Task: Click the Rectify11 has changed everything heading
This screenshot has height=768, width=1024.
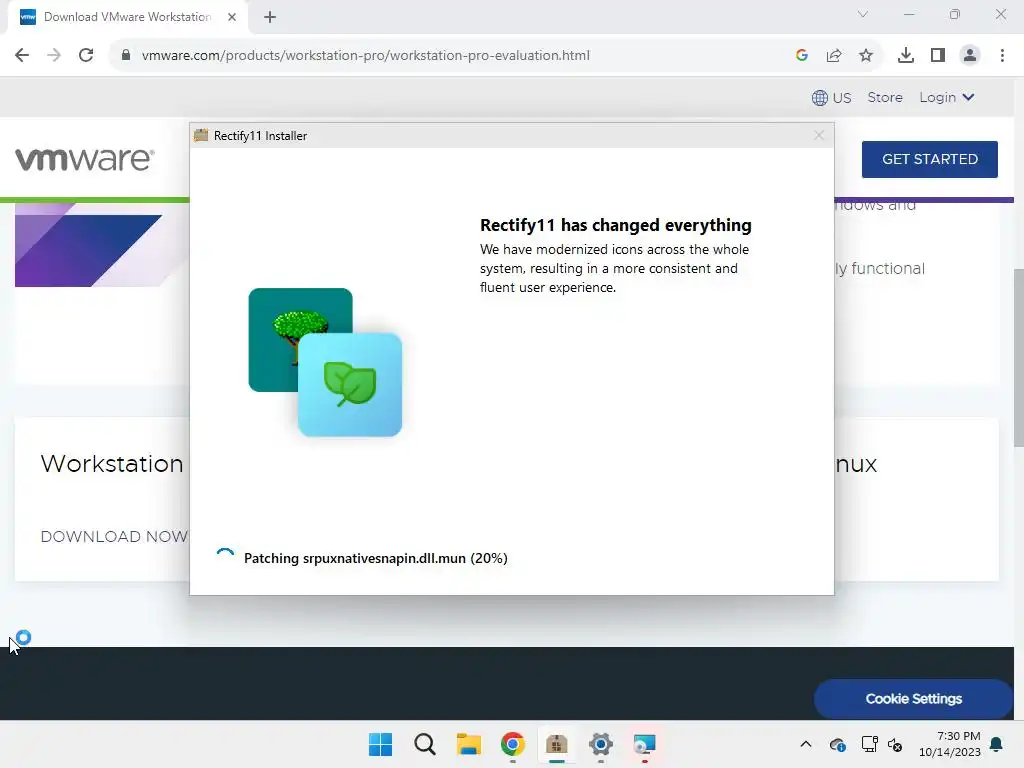Action: [616, 225]
